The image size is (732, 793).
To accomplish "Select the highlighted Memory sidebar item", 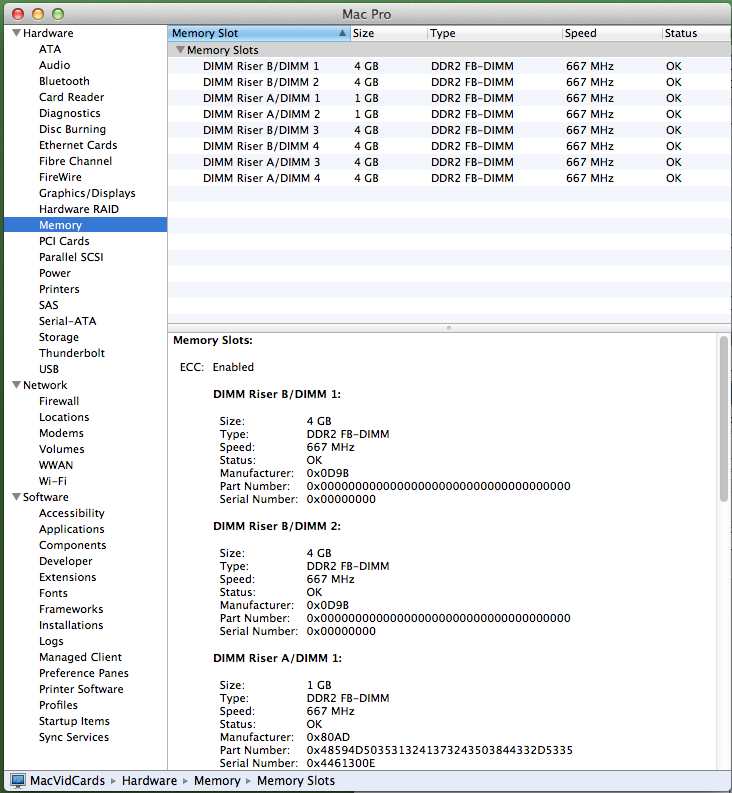I will tap(85, 225).
